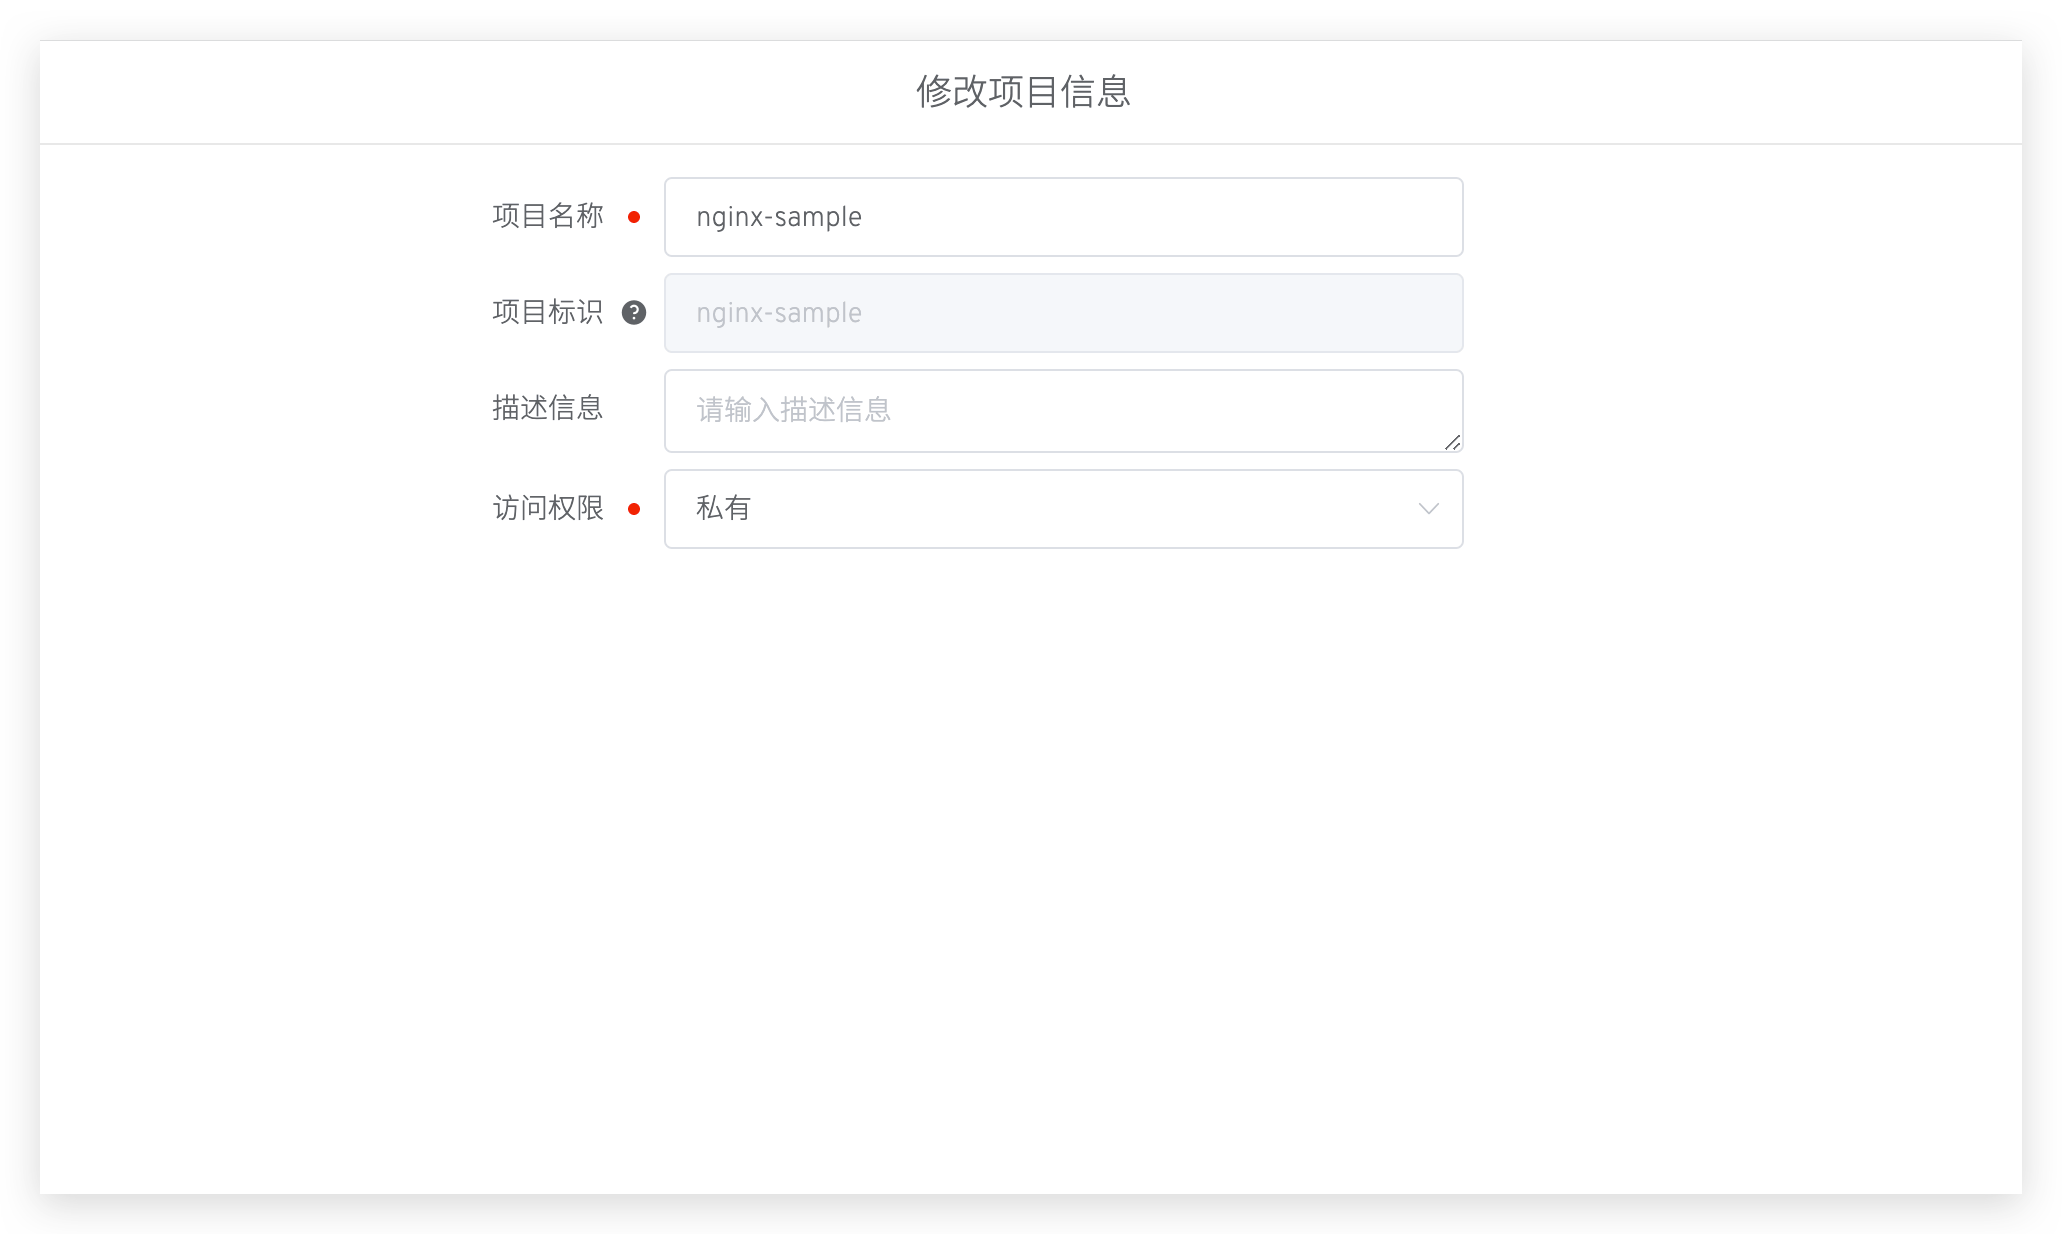
Task: Click red required dot next to 项目名称
Action: coord(634,217)
